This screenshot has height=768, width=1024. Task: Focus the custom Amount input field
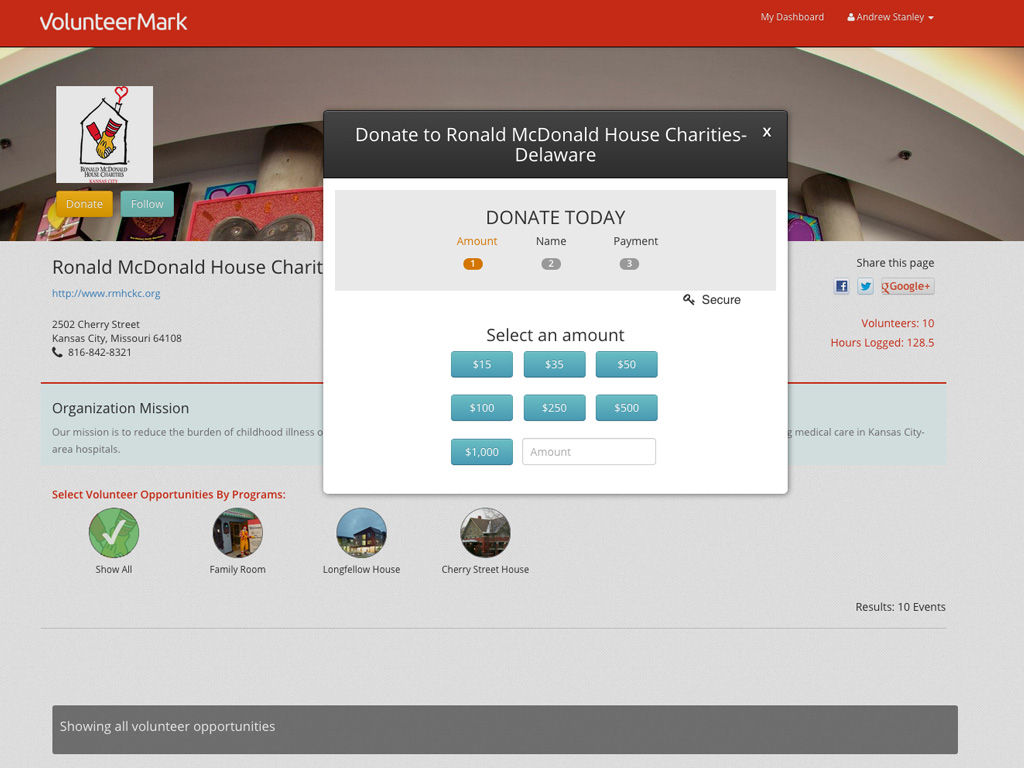(589, 452)
